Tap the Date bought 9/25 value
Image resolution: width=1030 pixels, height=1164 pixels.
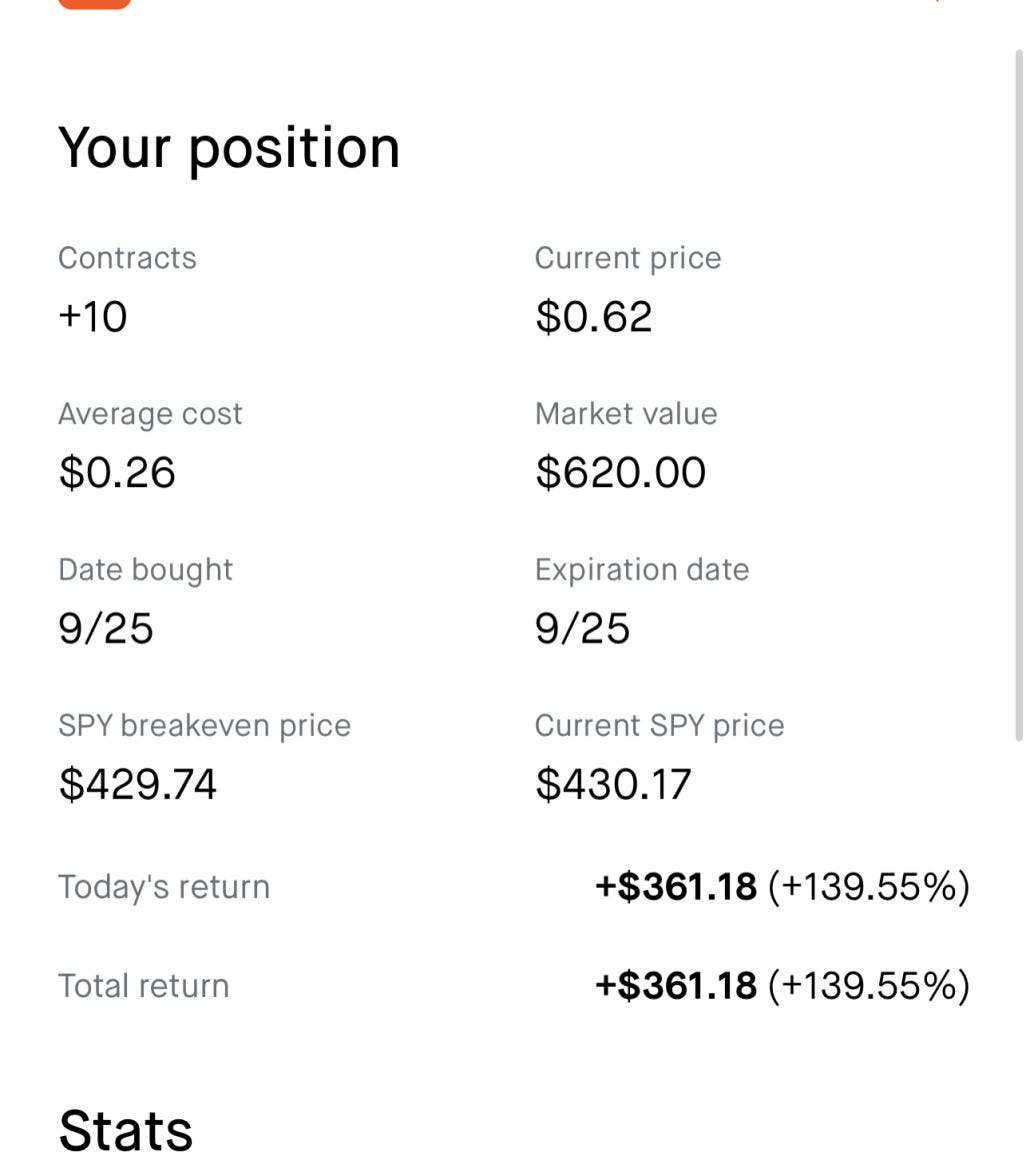(x=106, y=629)
